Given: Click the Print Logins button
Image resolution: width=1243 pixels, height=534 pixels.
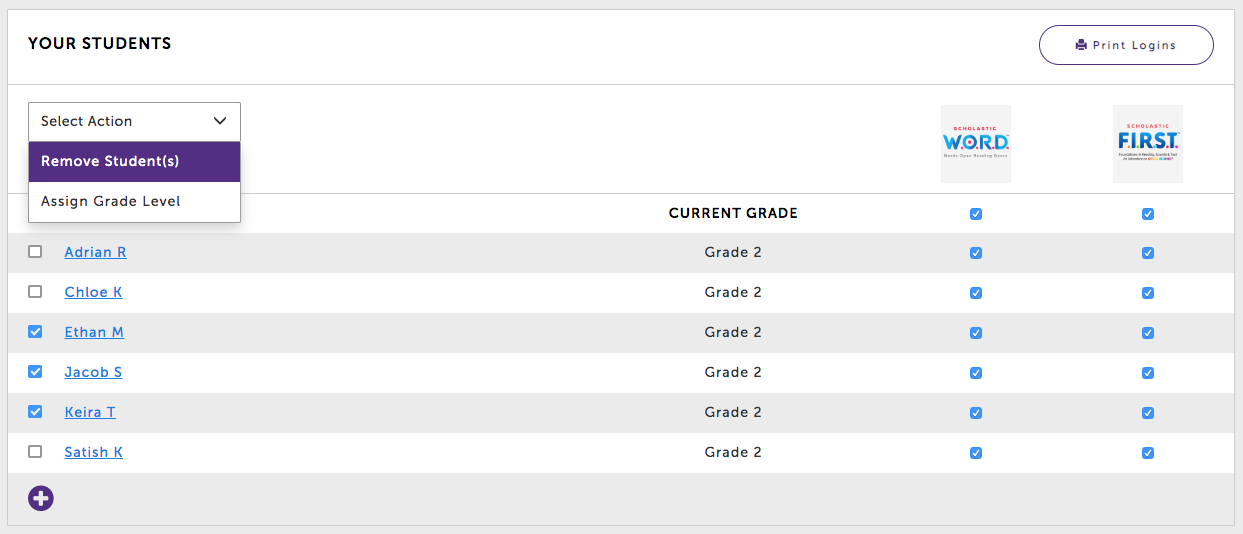Looking at the screenshot, I should click(x=1126, y=45).
